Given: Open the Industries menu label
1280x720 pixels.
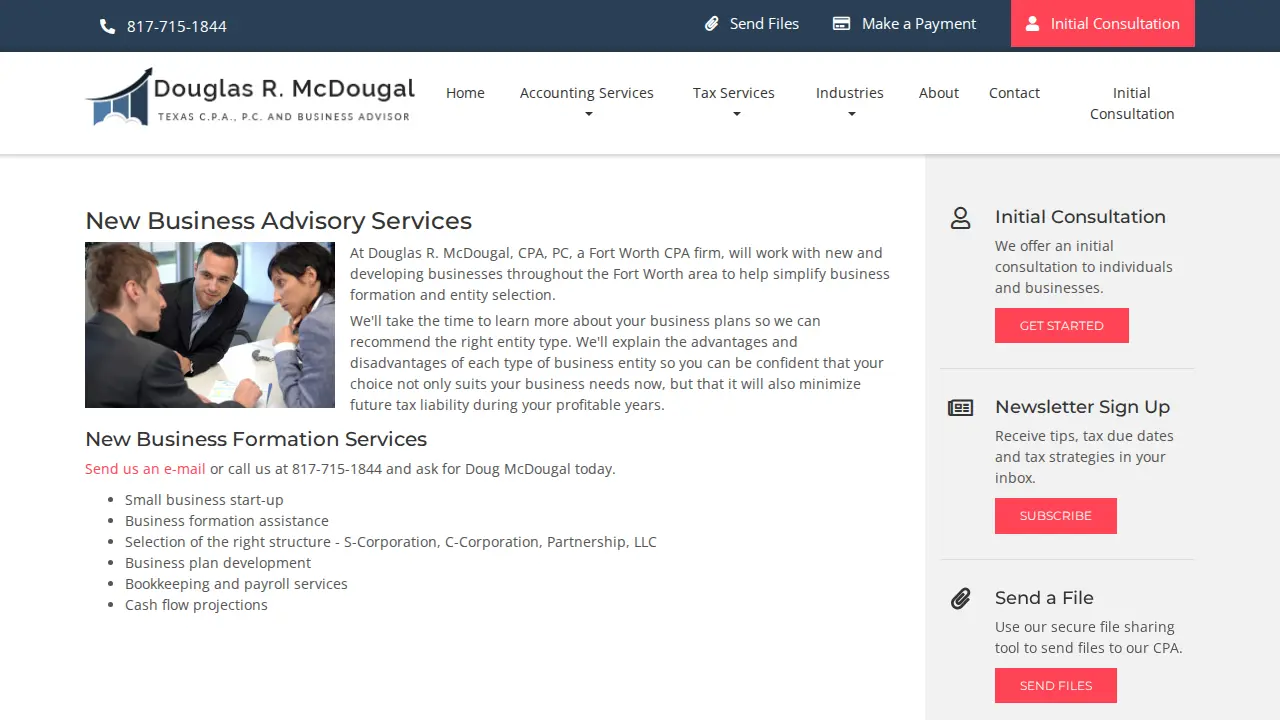Looking at the screenshot, I should [x=850, y=93].
